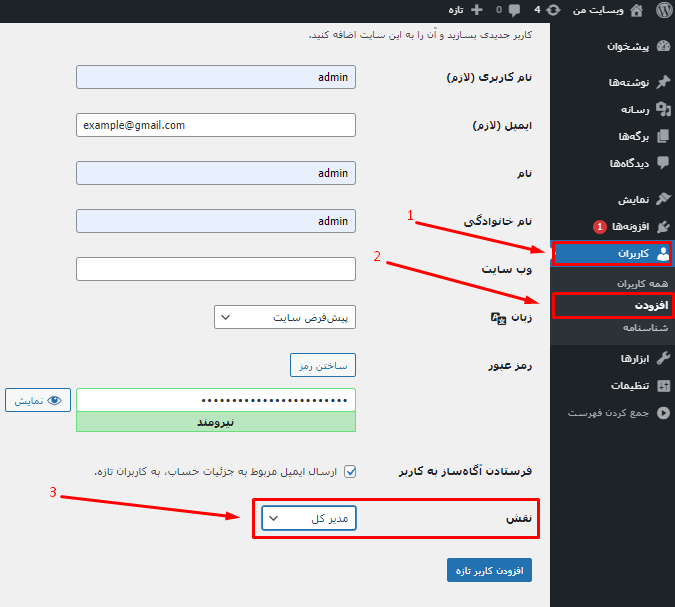This screenshot has height=607, width=675.
Task: Select شناسنامه submenu item
Action: coord(645,328)
